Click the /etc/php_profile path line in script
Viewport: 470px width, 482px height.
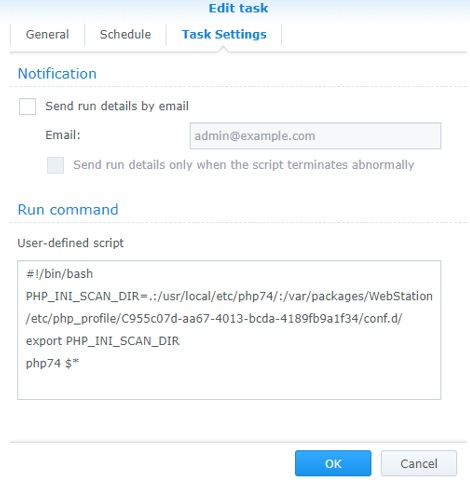pos(214,318)
